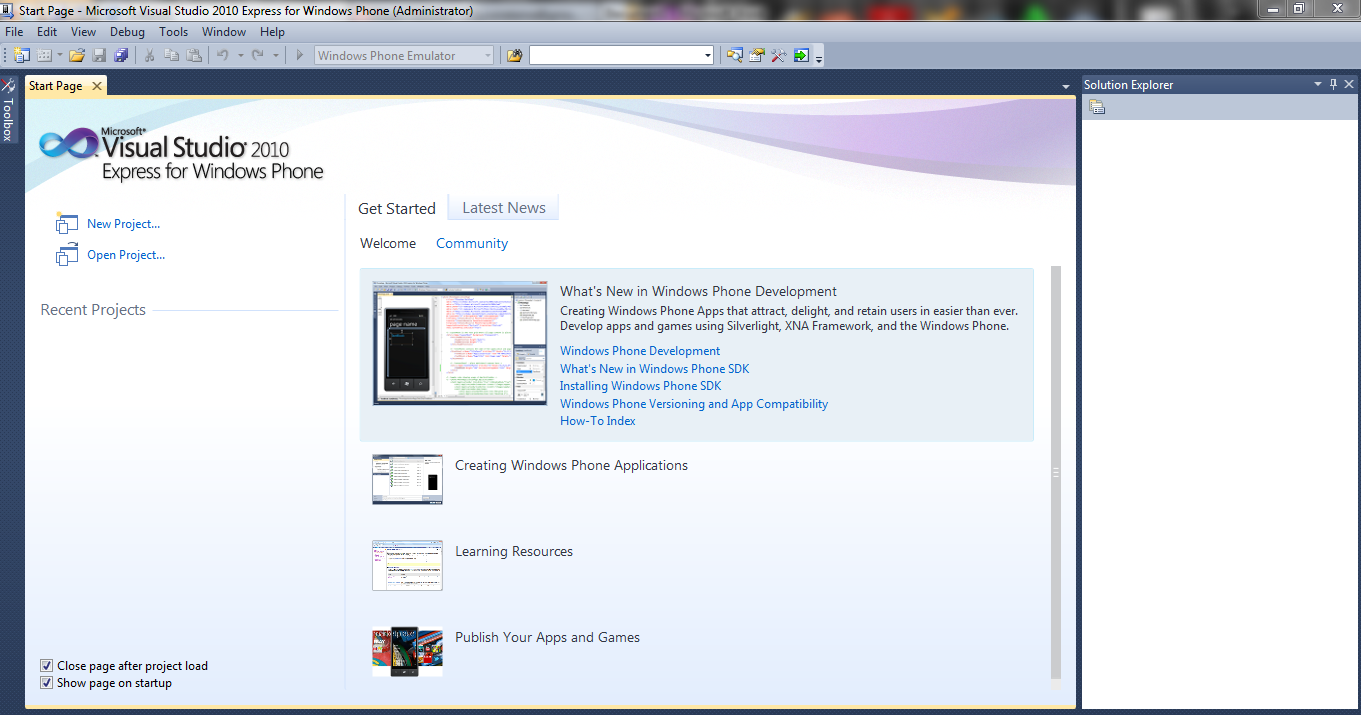This screenshot has width=1361, height=715.
Task: Open the Windows Phone Development link
Action: tap(640, 351)
